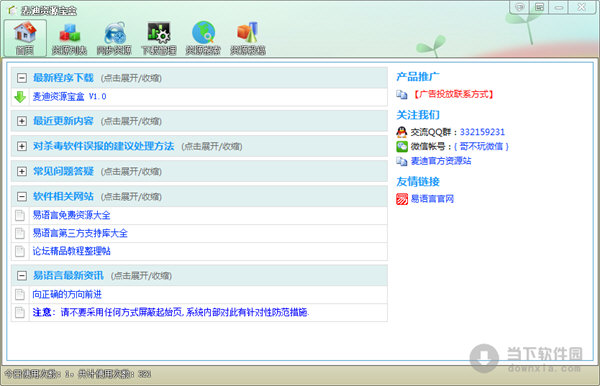The image size is (600, 386).
Task: Click the document icon beside 易语言第三方支持库大全
Action: click(x=20, y=233)
